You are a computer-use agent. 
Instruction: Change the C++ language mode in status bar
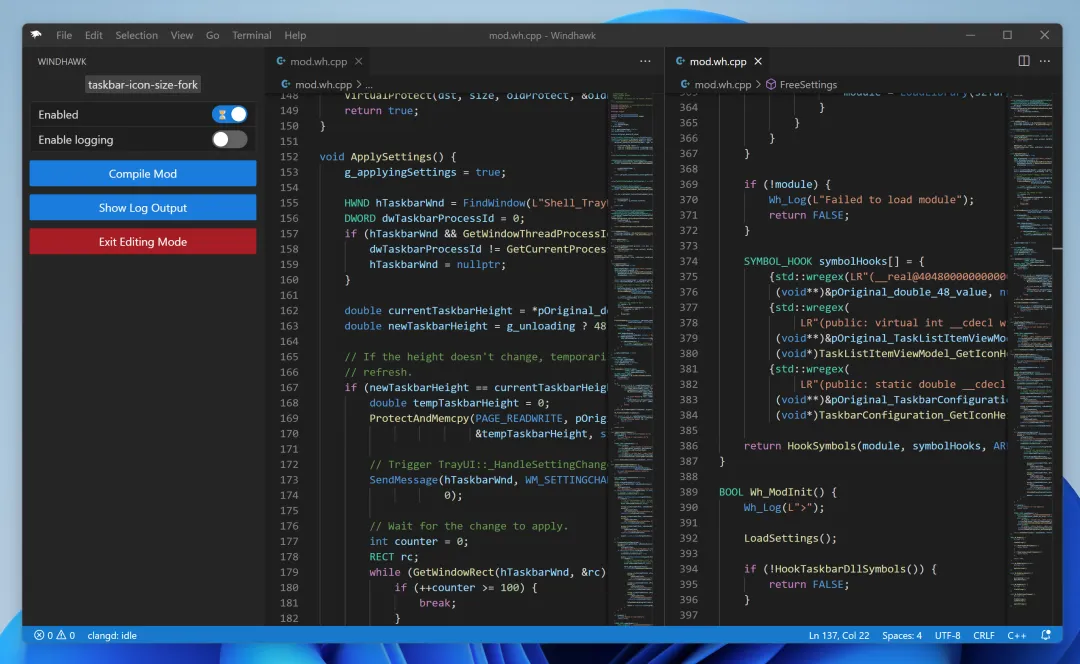pyautogui.click(x=1017, y=635)
